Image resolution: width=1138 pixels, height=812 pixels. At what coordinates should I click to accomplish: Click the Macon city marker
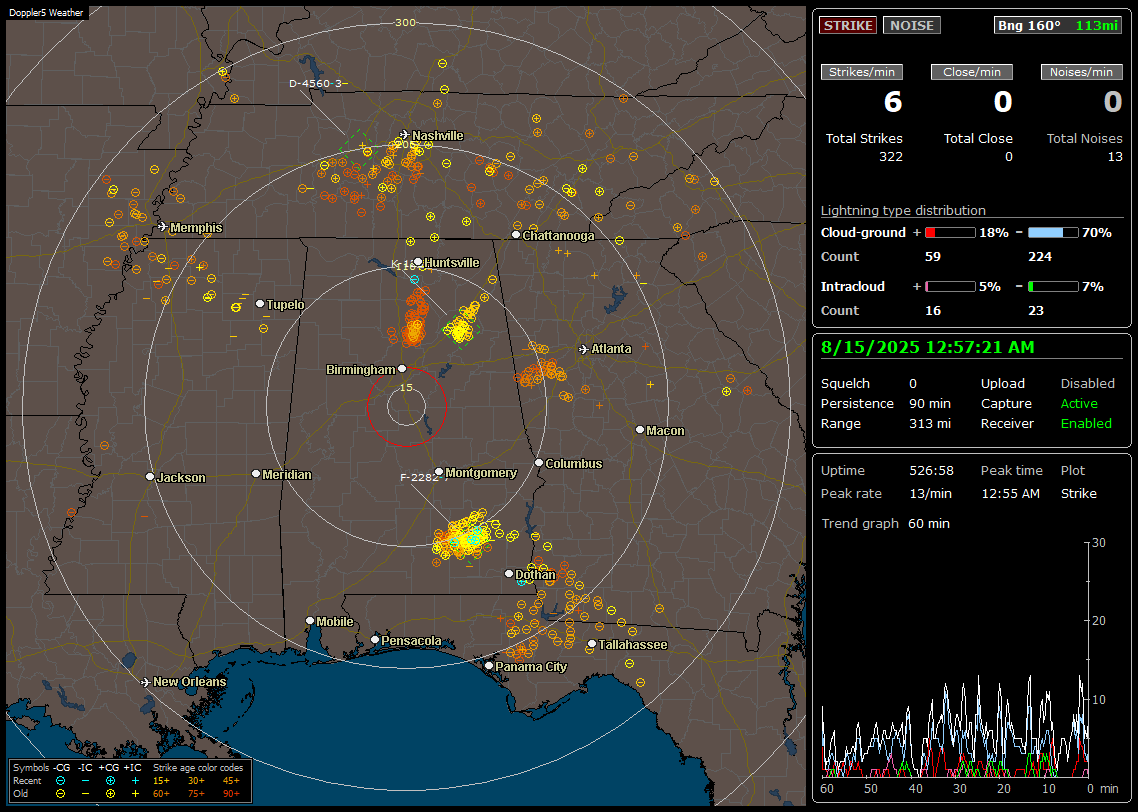click(639, 430)
